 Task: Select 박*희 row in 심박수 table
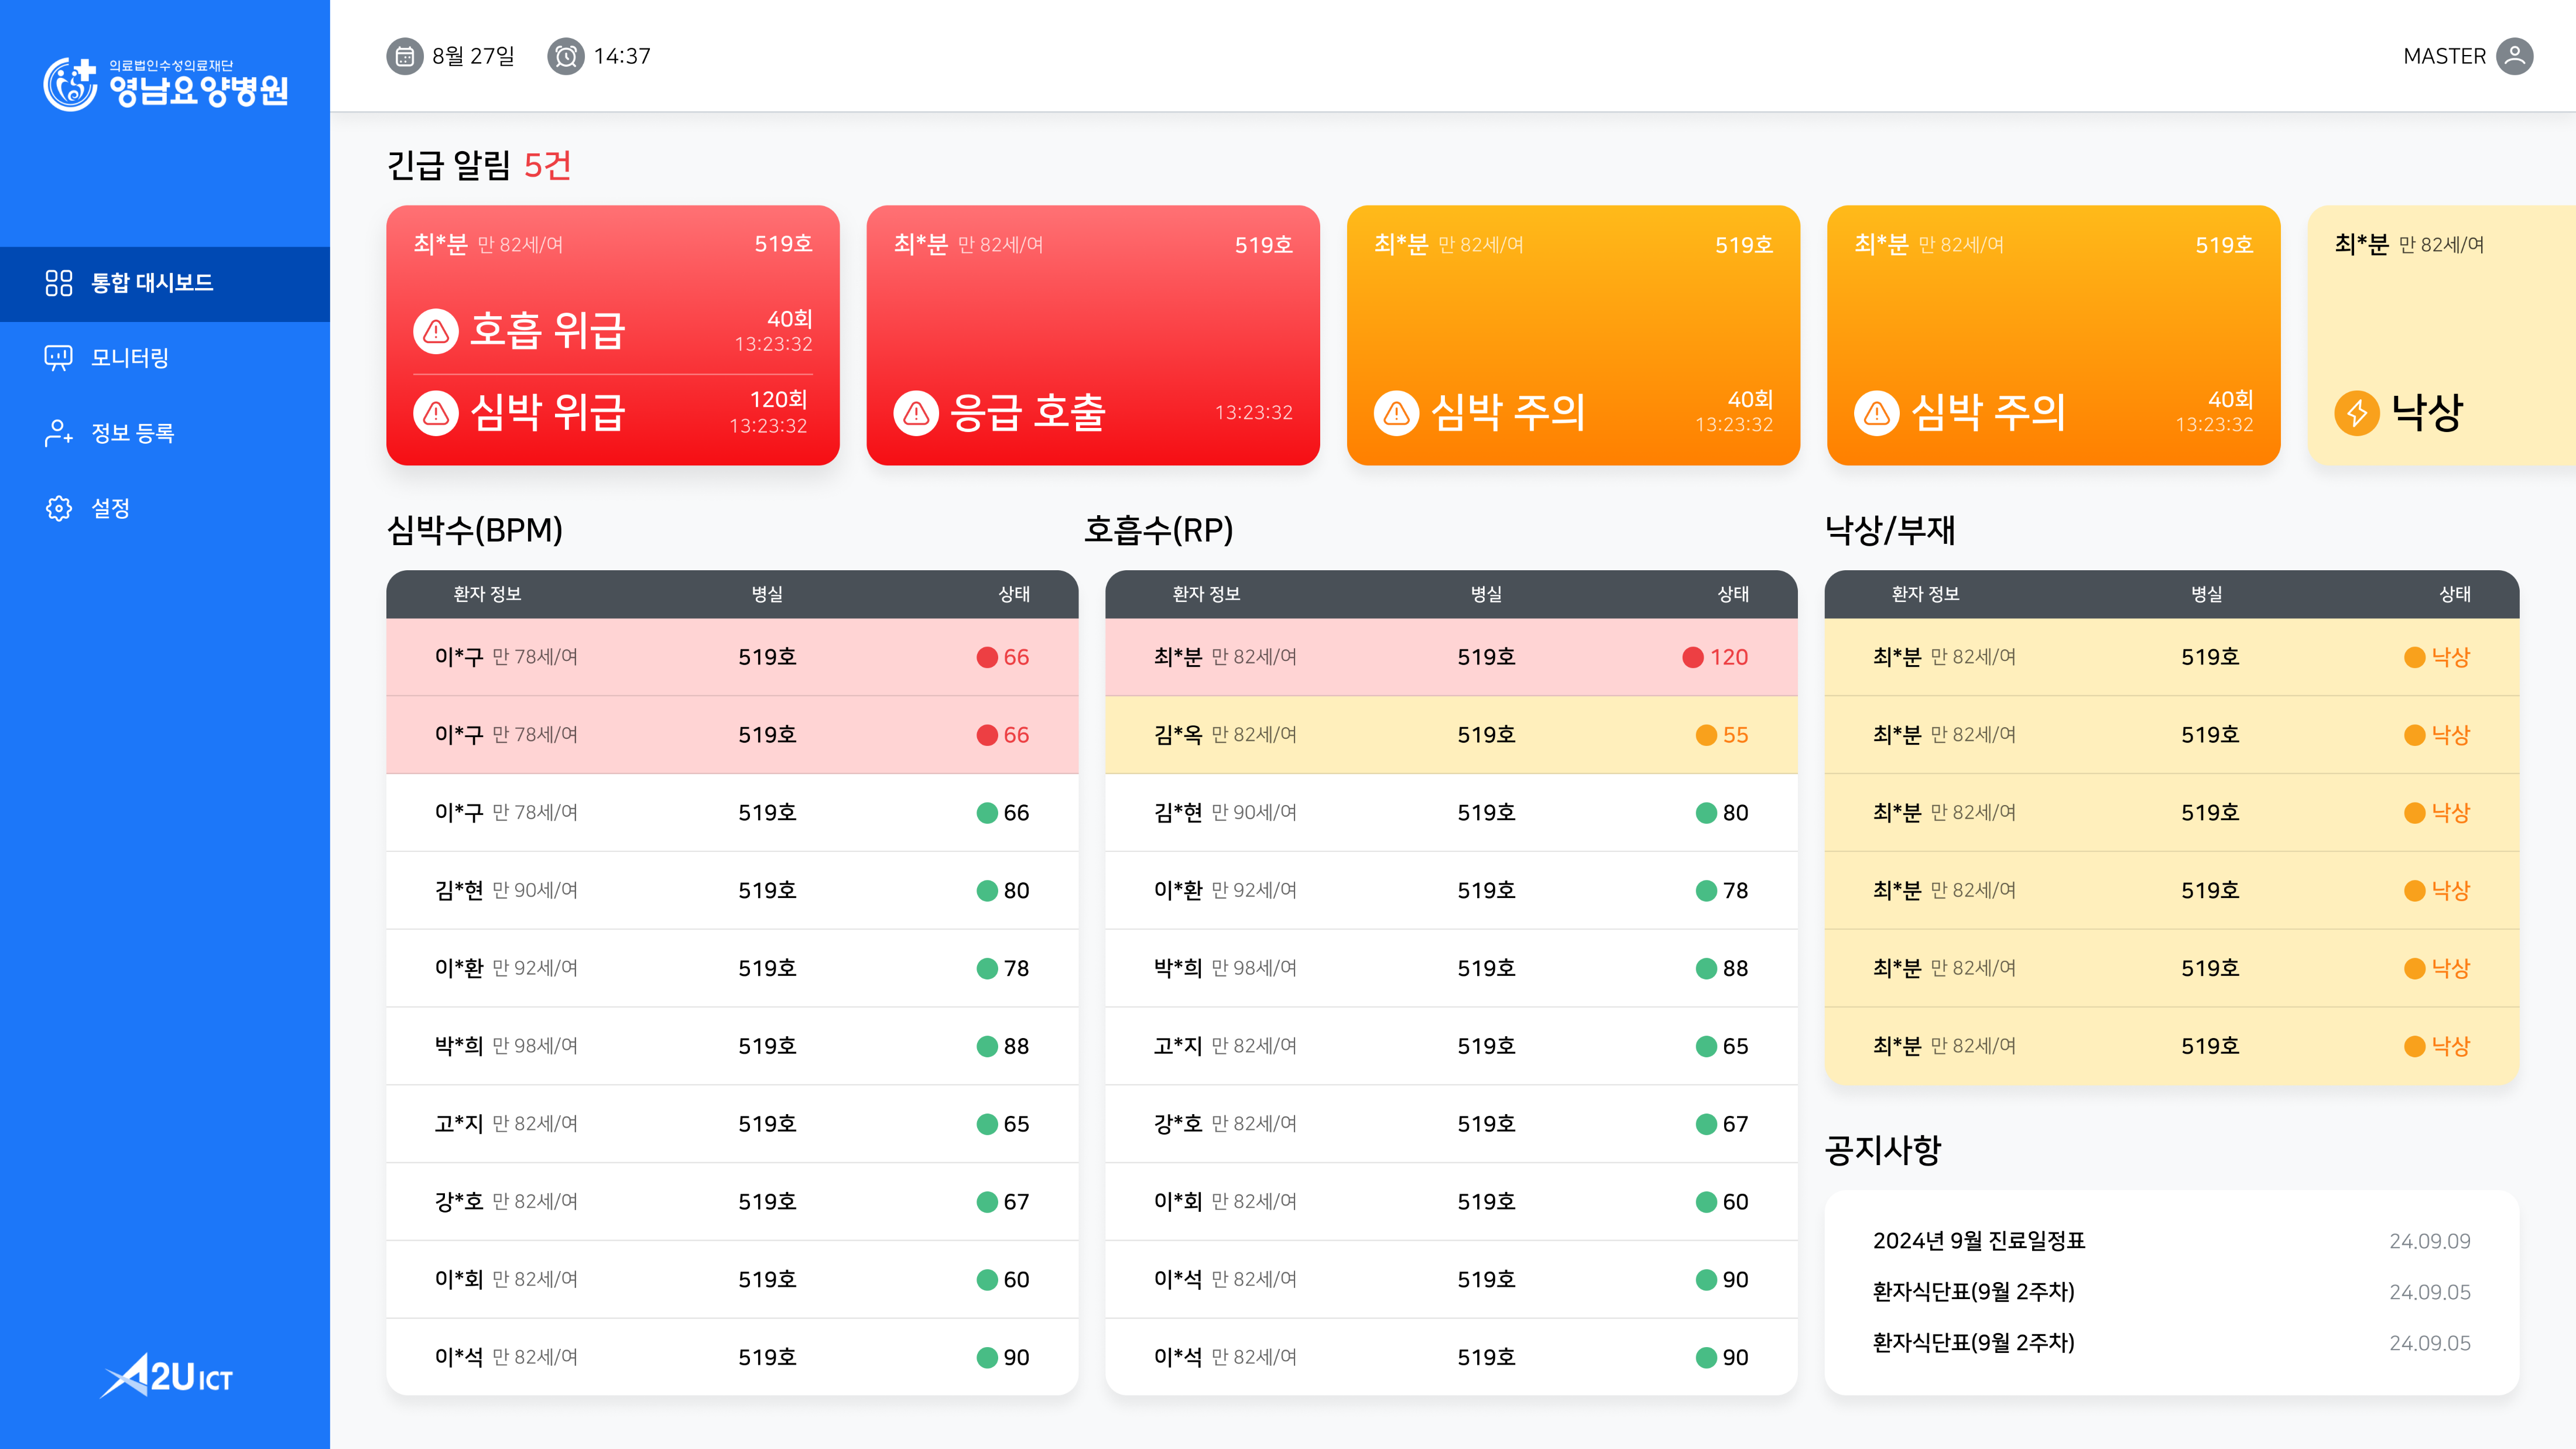[x=732, y=1046]
